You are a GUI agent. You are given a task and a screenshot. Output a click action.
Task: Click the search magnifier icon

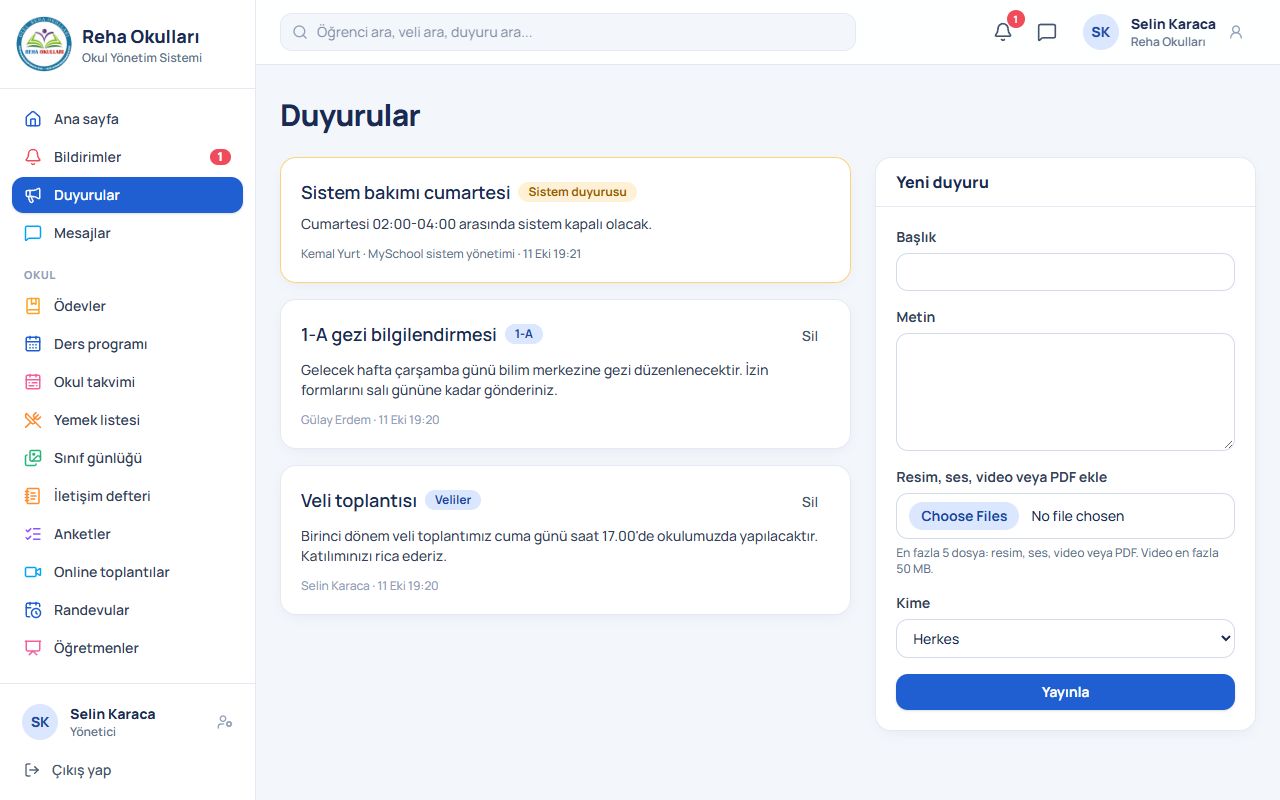point(299,32)
